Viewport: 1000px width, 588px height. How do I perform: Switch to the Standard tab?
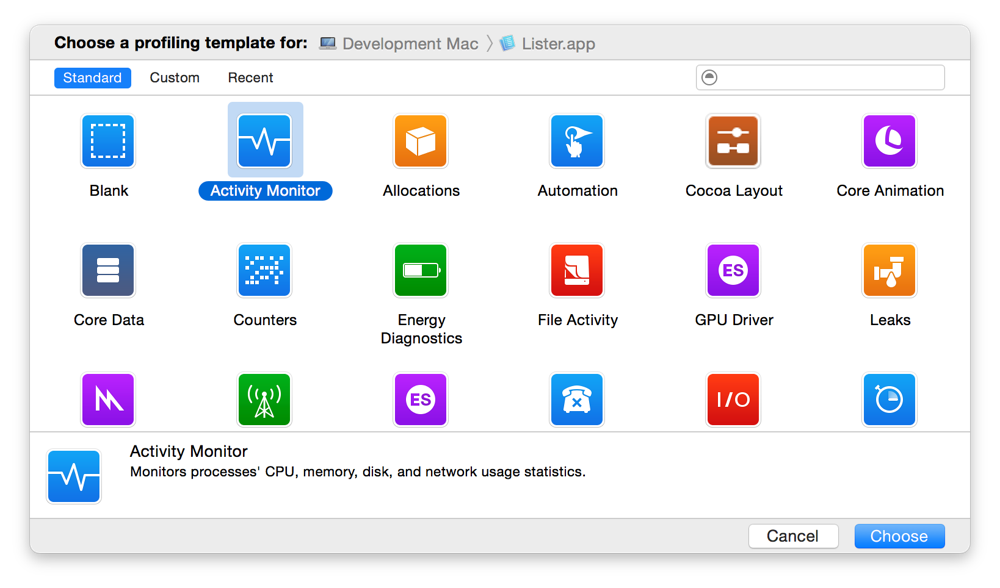(x=92, y=78)
